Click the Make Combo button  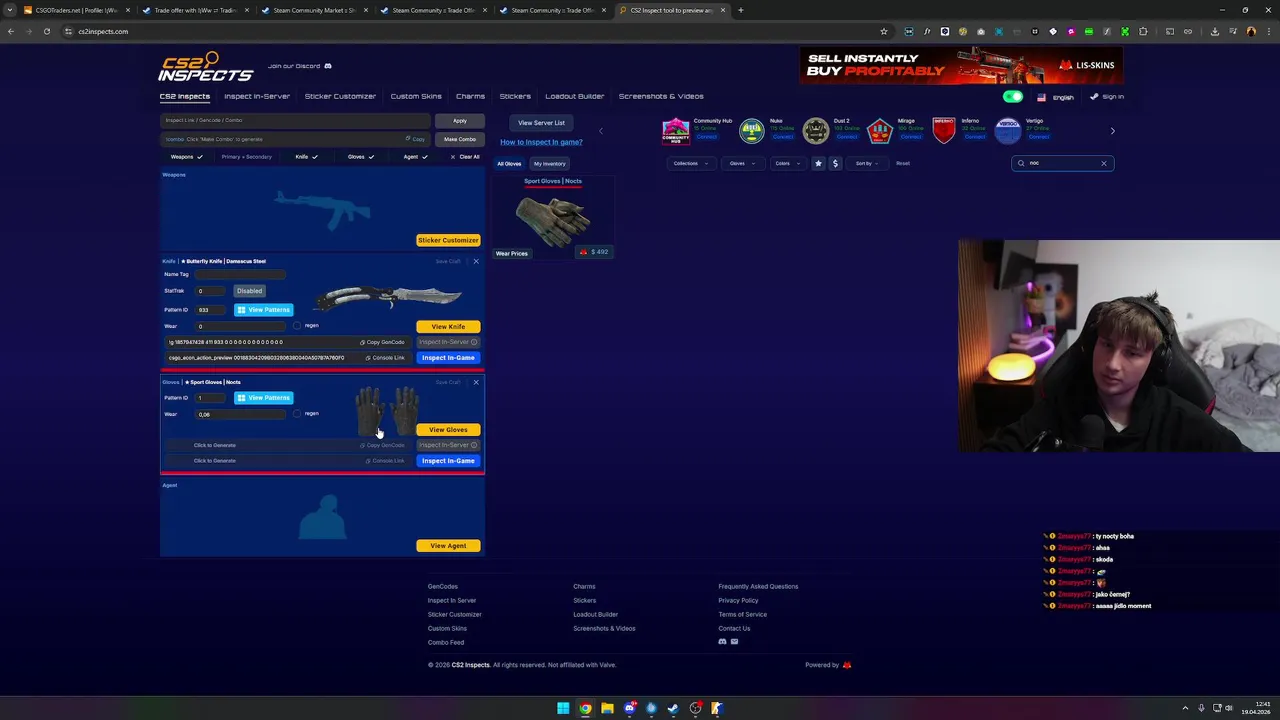tap(460, 139)
